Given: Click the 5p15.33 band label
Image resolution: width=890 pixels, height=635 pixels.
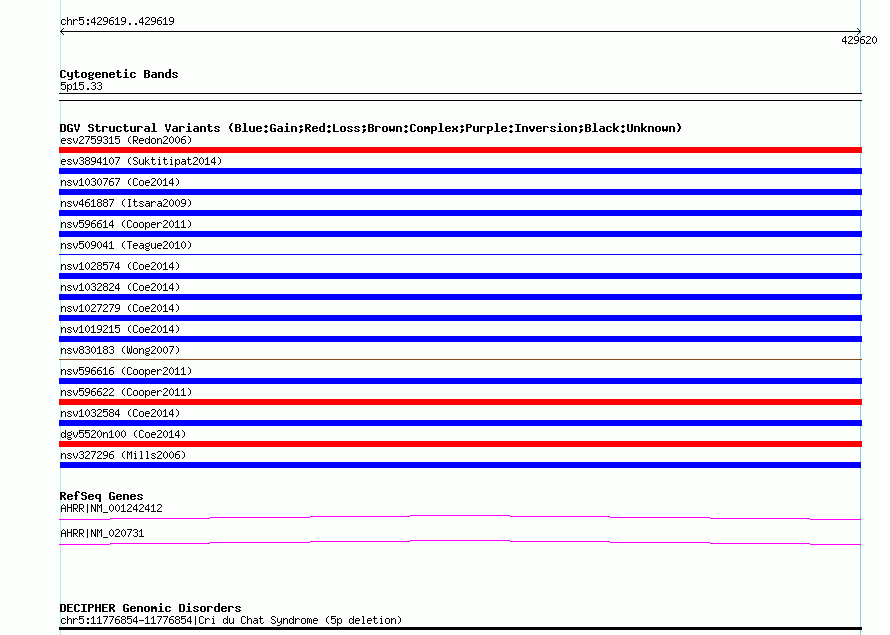Looking at the screenshot, I should point(81,86).
